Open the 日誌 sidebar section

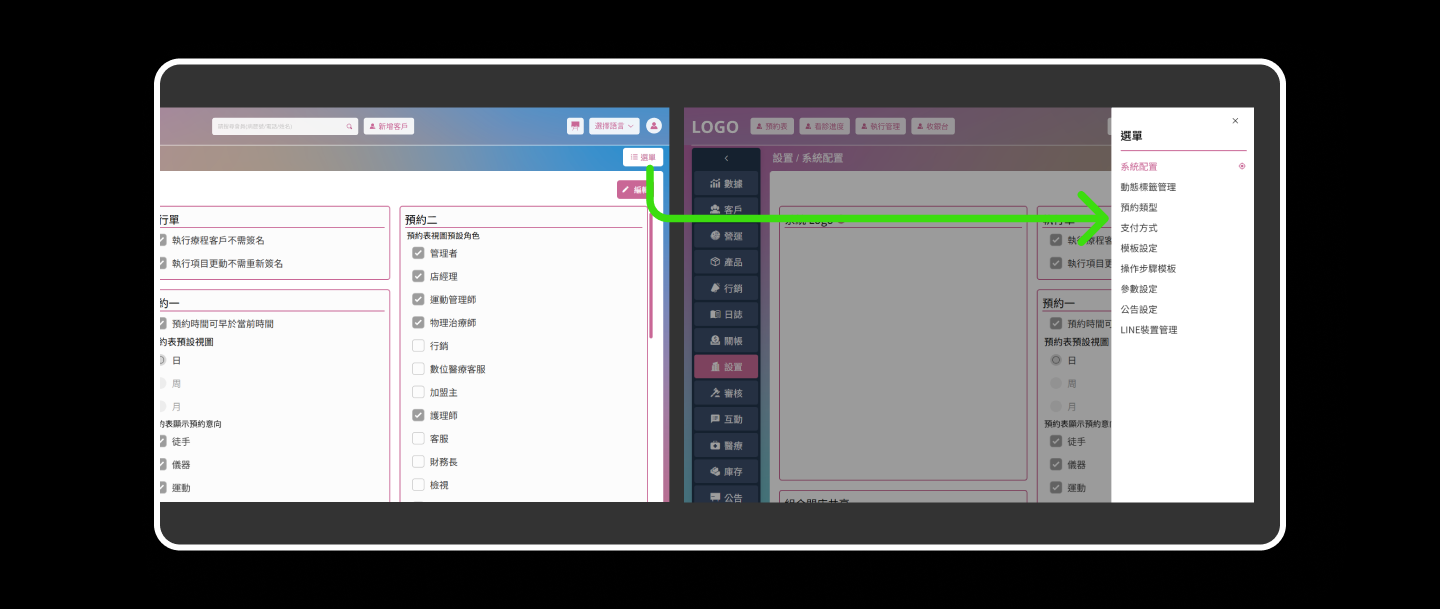pos(726,314)
